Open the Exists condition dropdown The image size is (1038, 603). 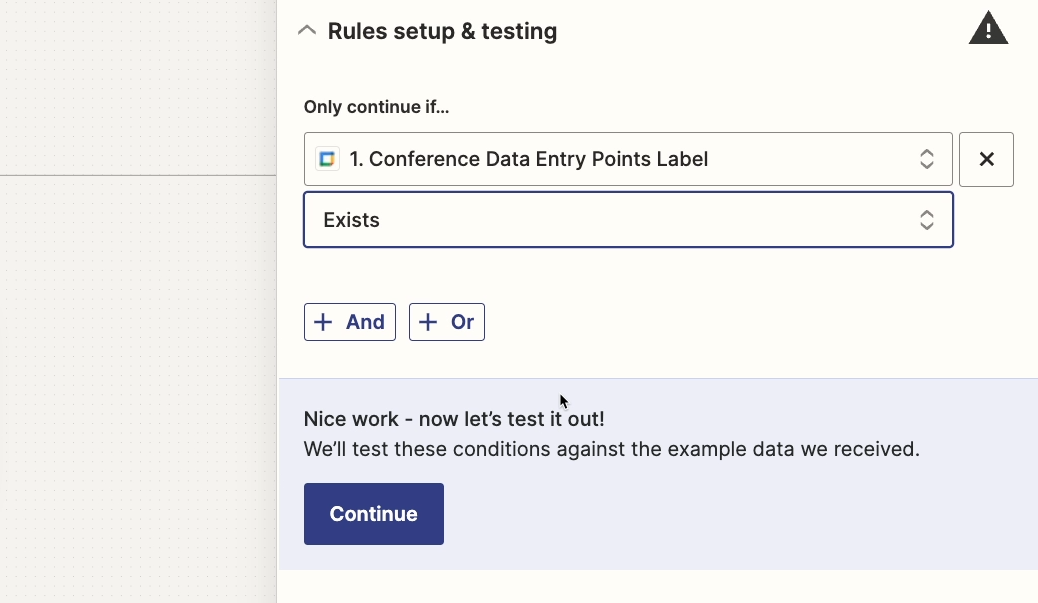[x=628, y=220]
